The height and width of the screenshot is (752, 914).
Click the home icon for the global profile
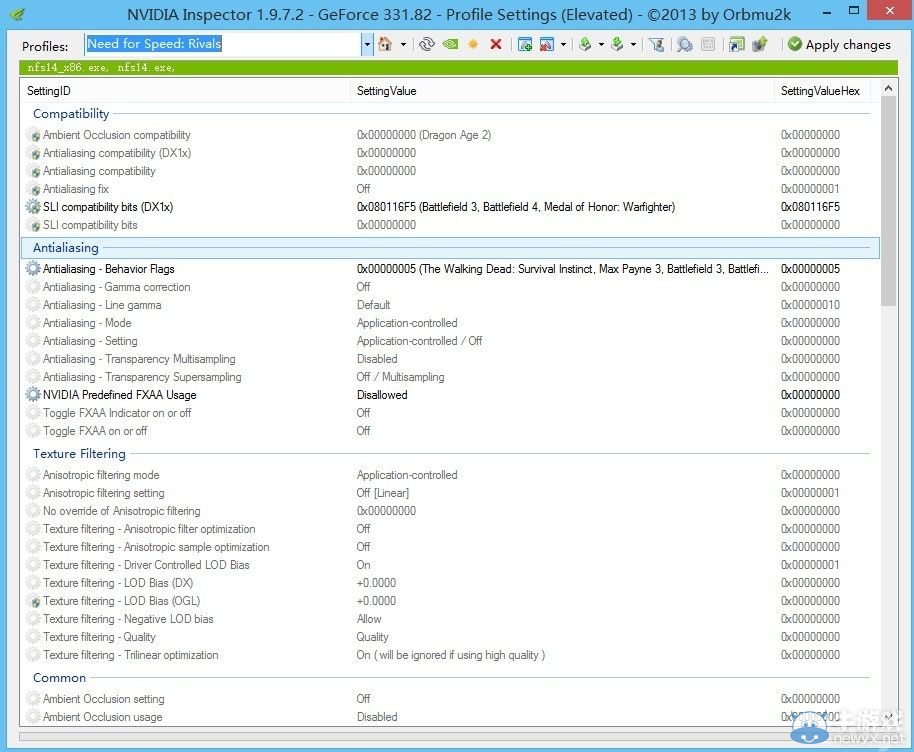(x=385, y=44)
